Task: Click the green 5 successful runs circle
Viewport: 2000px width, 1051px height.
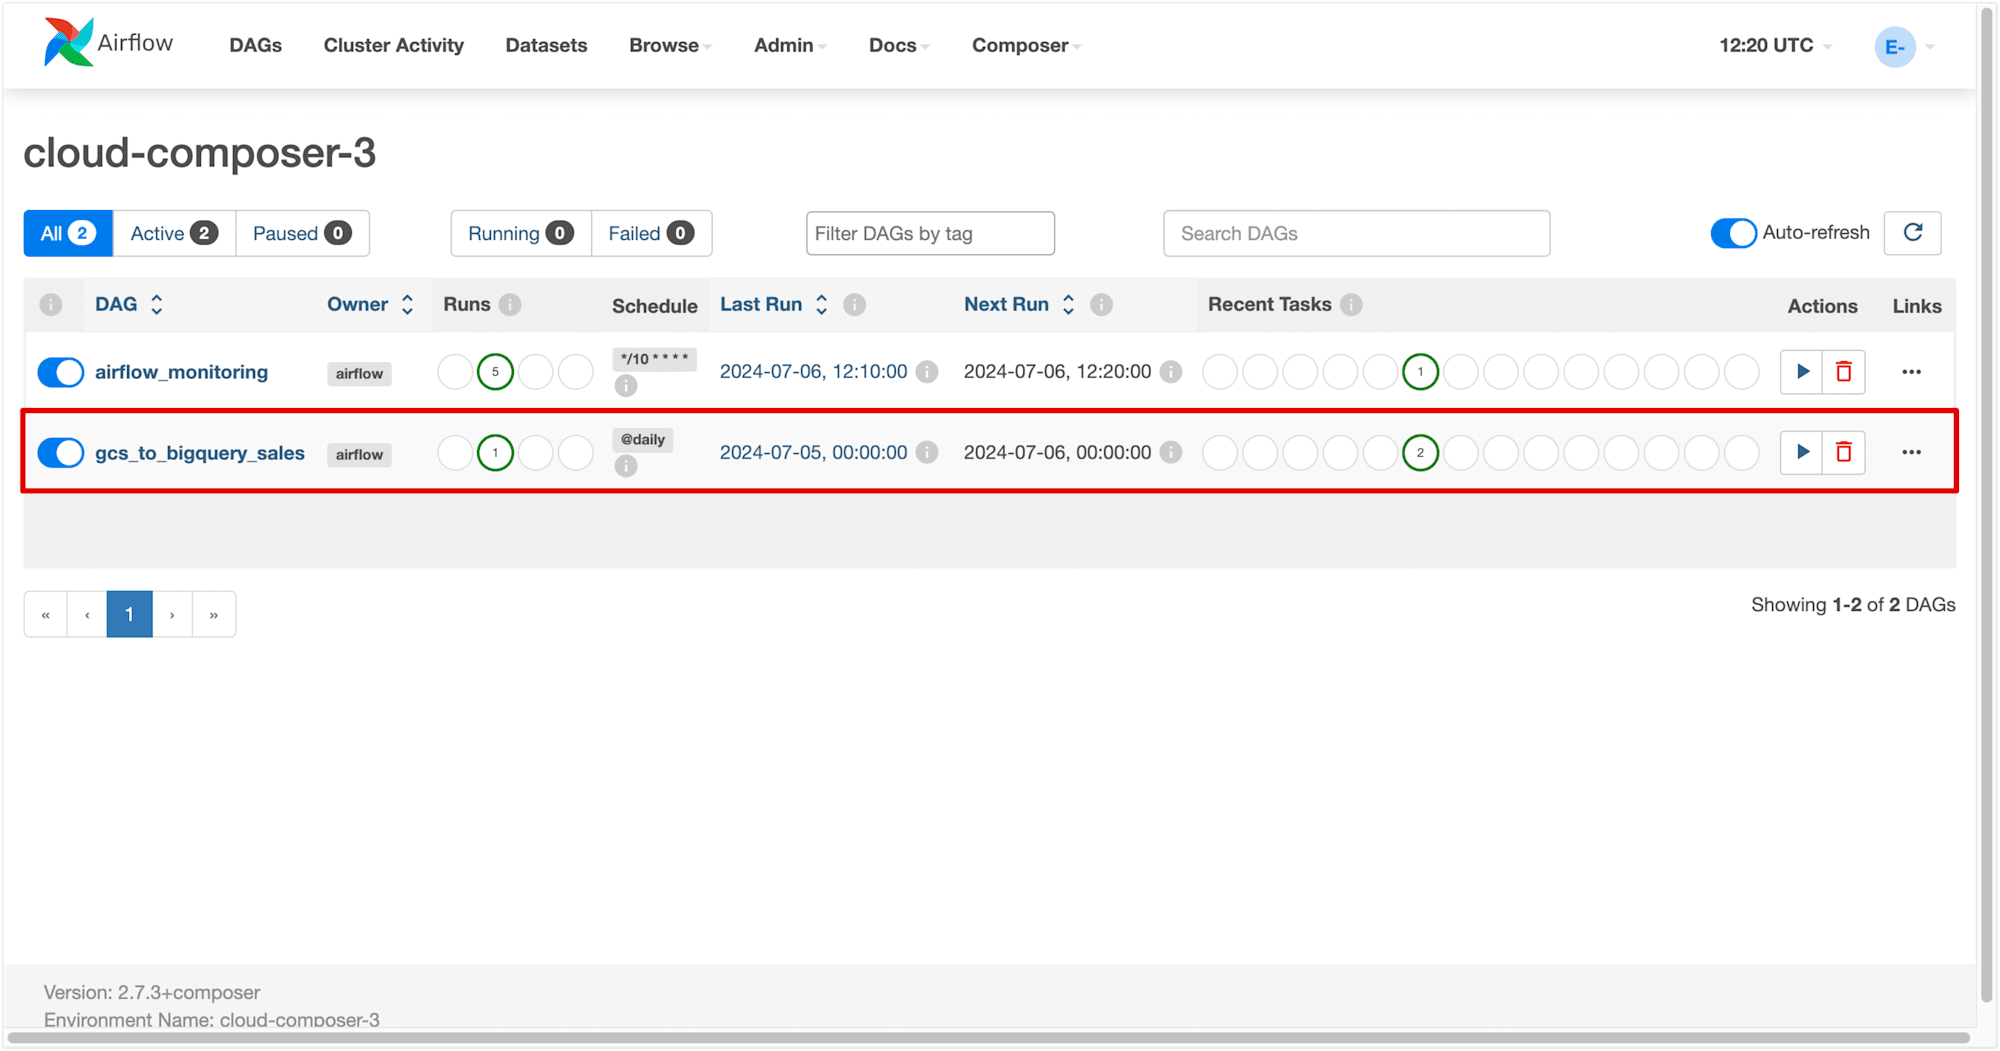Action: pyautogui.click(x=495, y=372)
